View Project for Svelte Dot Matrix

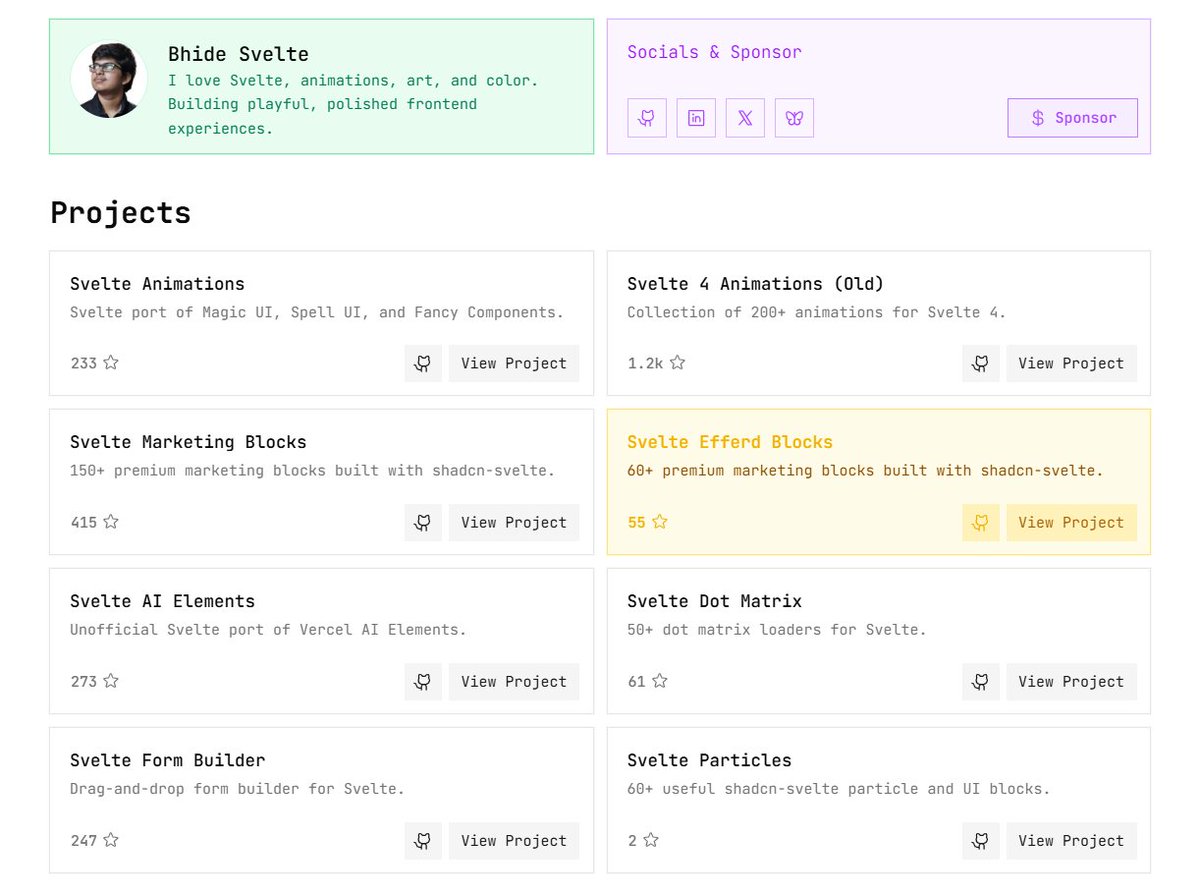pos(1071,682)
